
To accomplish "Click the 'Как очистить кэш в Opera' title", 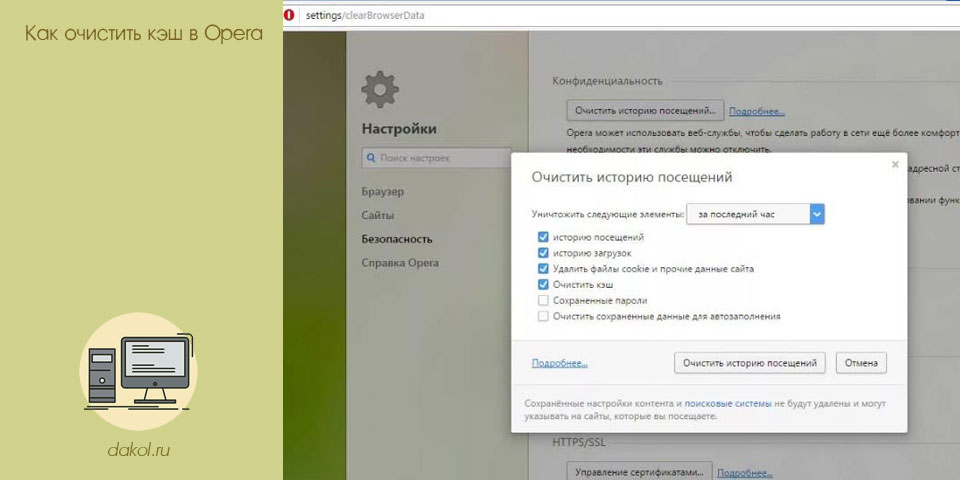I will point(144,34).
